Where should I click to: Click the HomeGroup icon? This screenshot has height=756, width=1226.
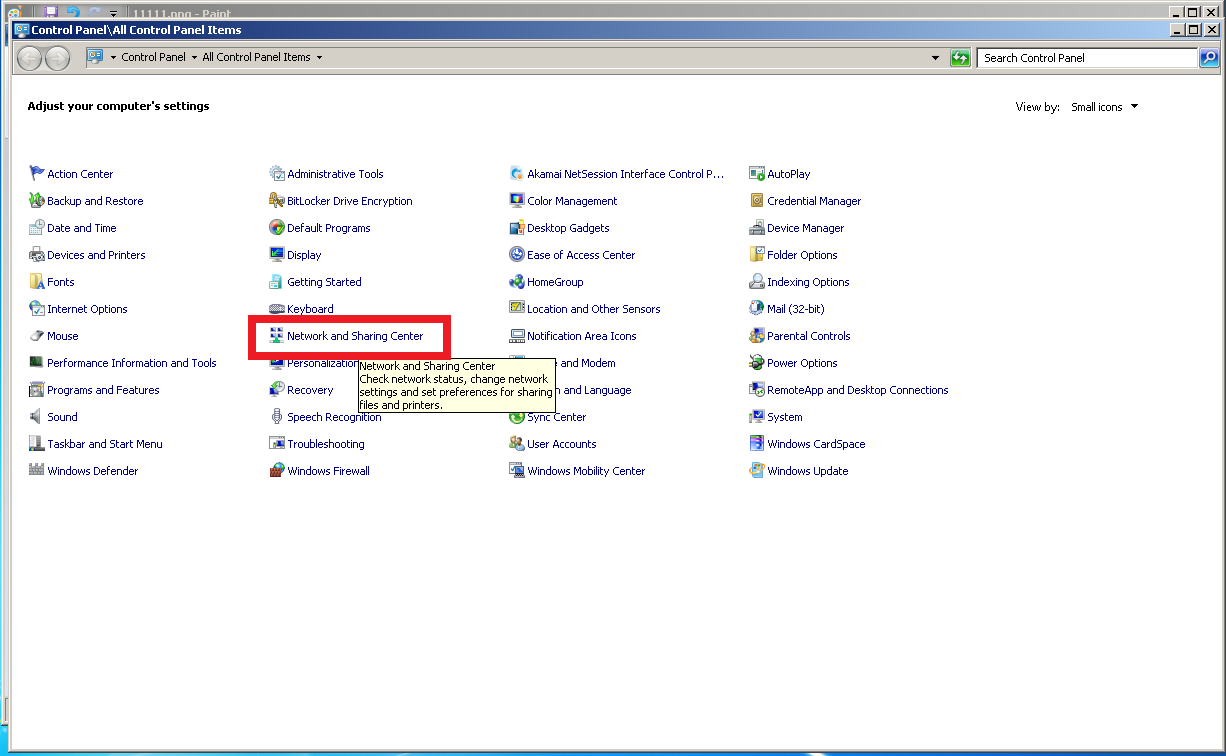pyautogui.click(x=517, y=282)
